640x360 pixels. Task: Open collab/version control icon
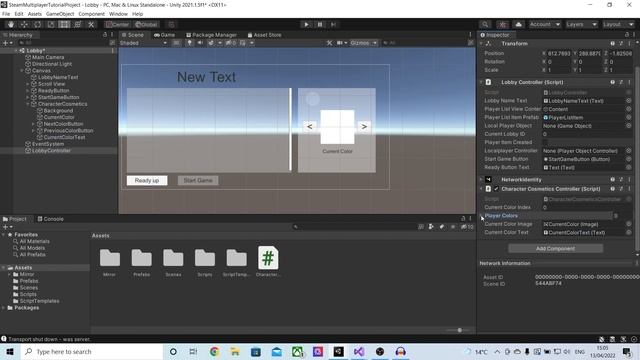[502, 24]
